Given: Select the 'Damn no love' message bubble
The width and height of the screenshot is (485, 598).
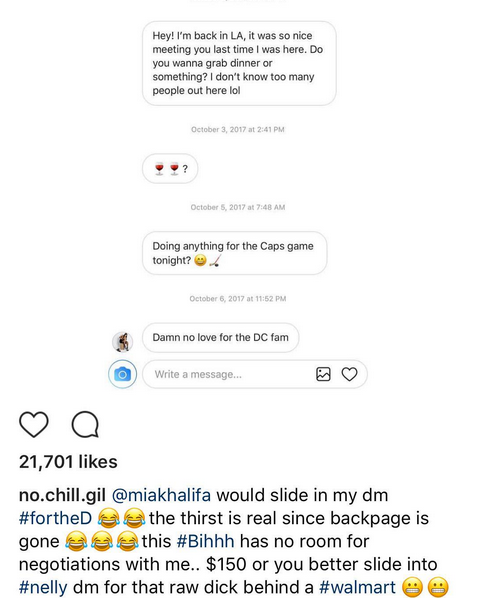Looking at the screenshot, I should pyautogui.click(x=220, y=338).
